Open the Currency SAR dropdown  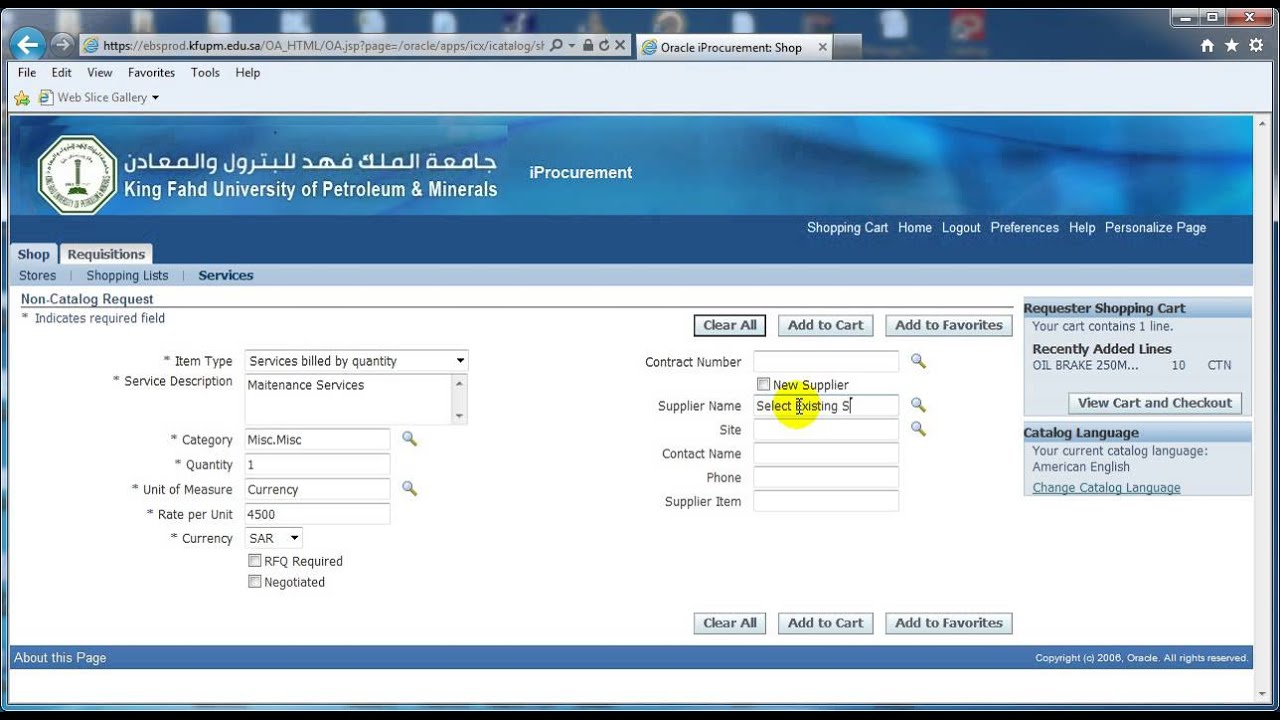tap(273, 538)
